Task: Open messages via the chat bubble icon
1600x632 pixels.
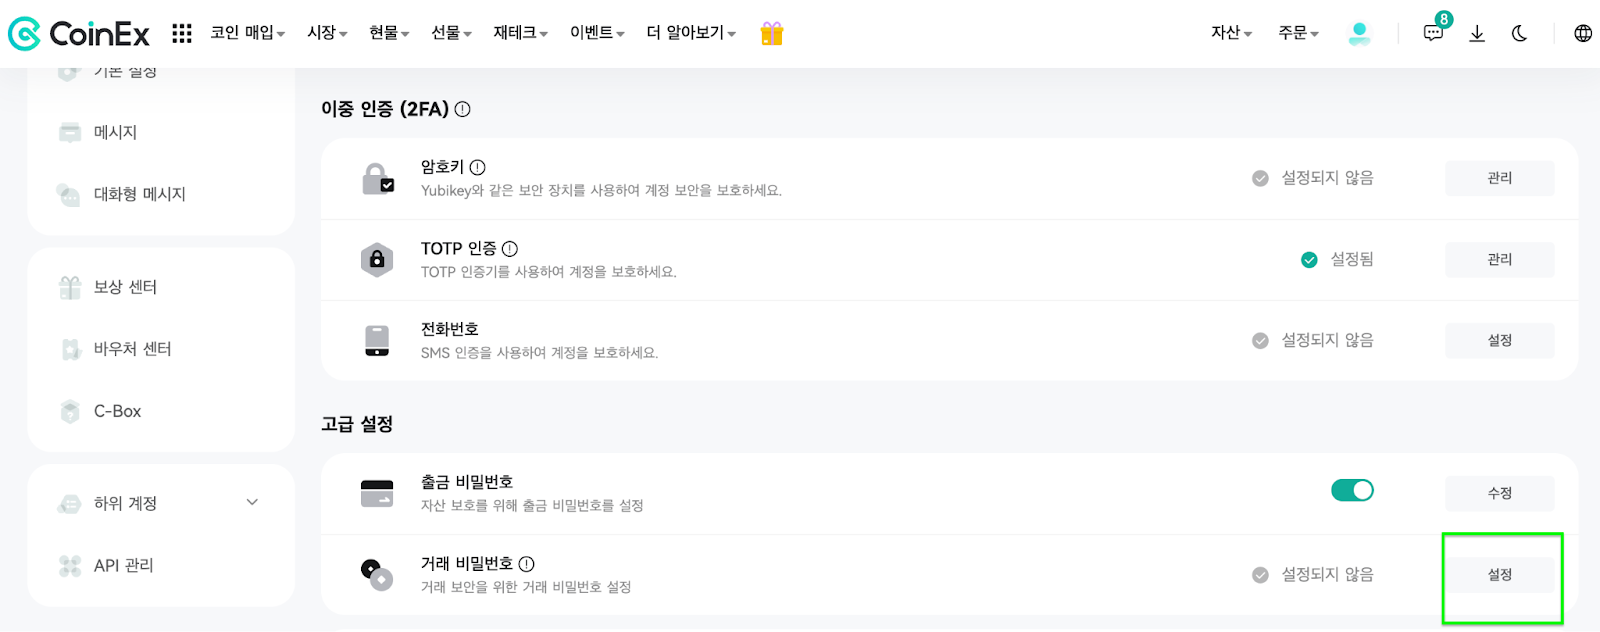Action: (x=1433, y=33)
